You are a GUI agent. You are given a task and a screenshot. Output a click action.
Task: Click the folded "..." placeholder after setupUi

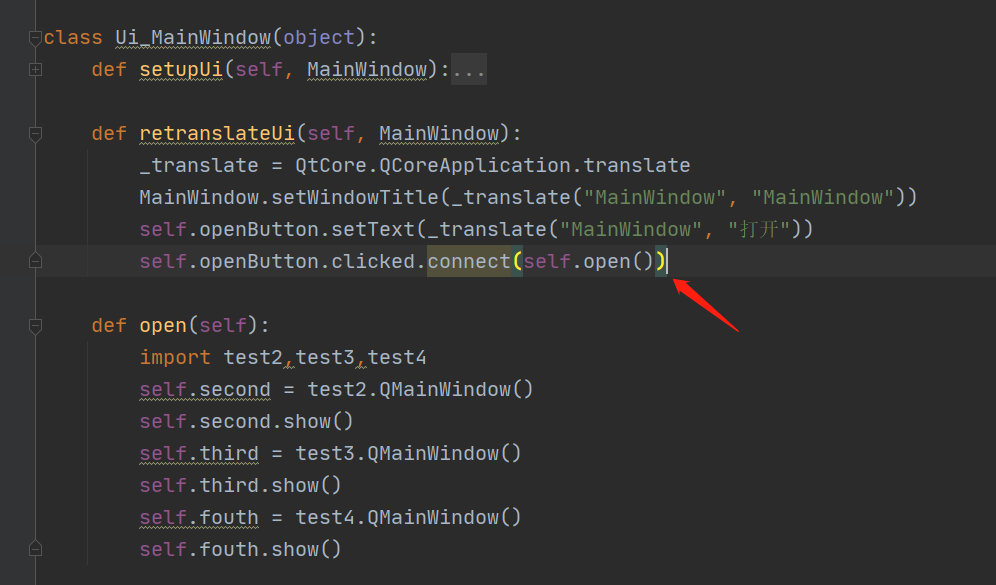tap(469, 70)
